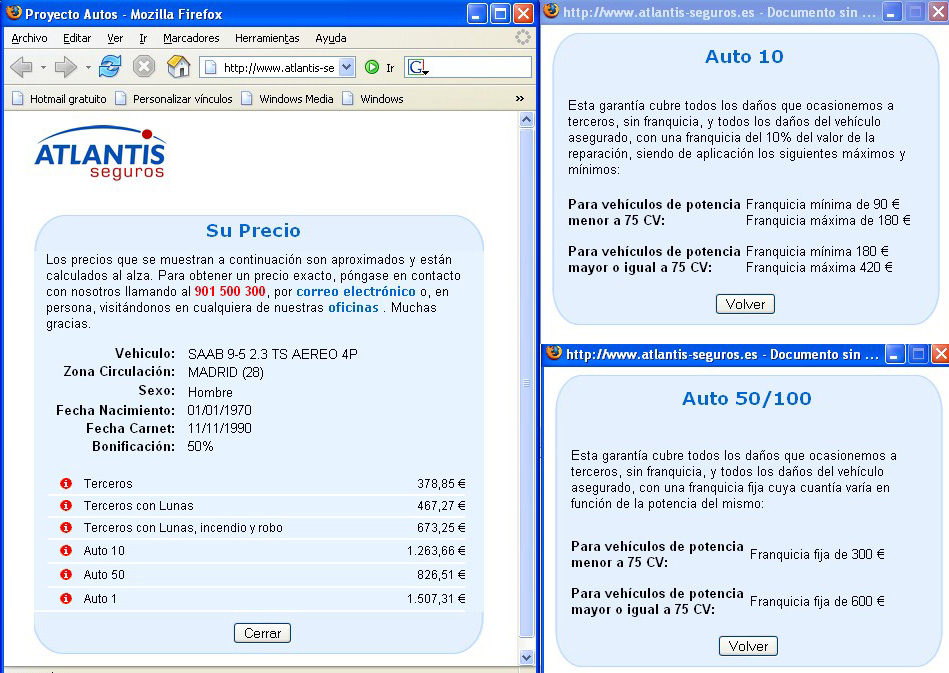
Task: Reload the page with the refresh icon
Action: pyautogui.click(x=110, y=67)
